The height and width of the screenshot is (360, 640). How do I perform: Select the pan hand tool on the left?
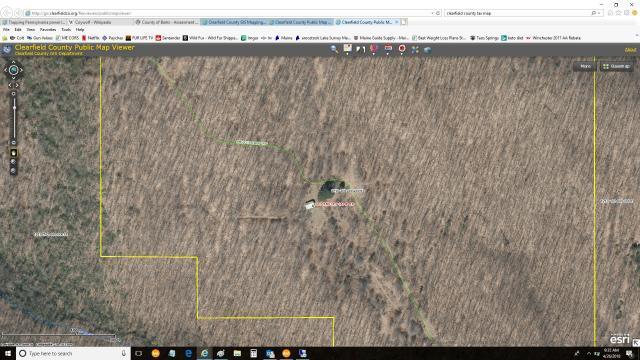(13, 153)
